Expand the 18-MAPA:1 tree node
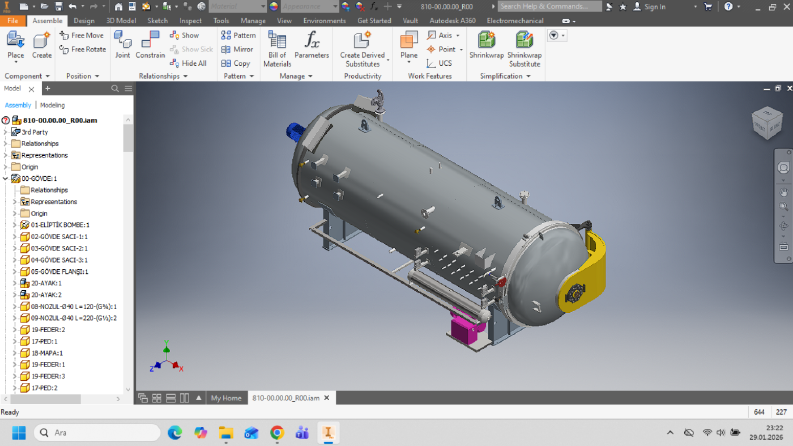Viewport: 793px width, 446px height. point(15,353)
